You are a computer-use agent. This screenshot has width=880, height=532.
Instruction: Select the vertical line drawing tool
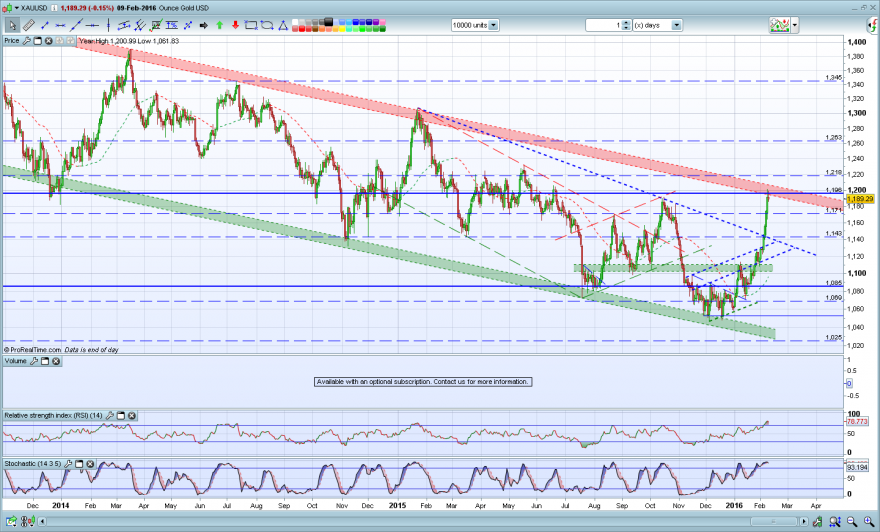(108, 25)
